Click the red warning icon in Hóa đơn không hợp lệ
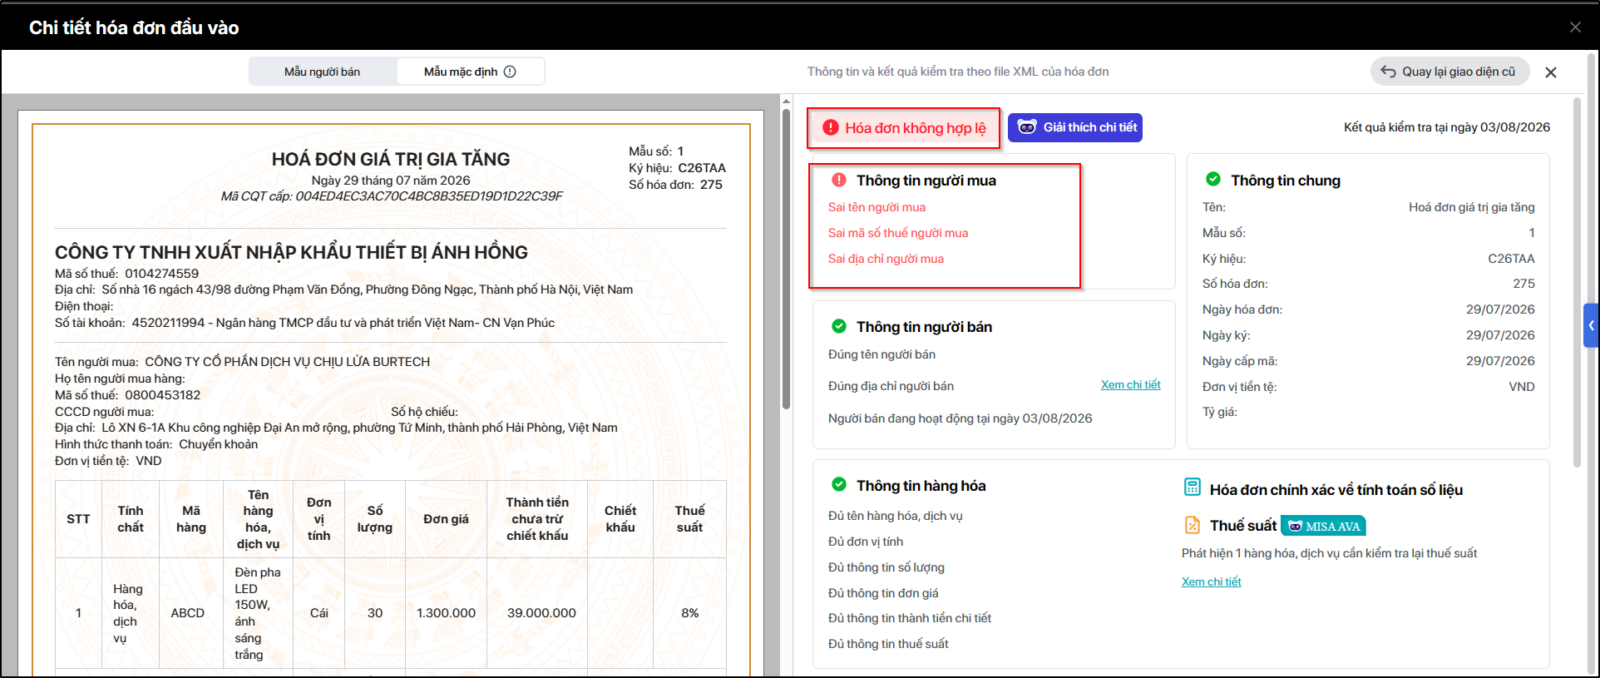 (831, 128)
